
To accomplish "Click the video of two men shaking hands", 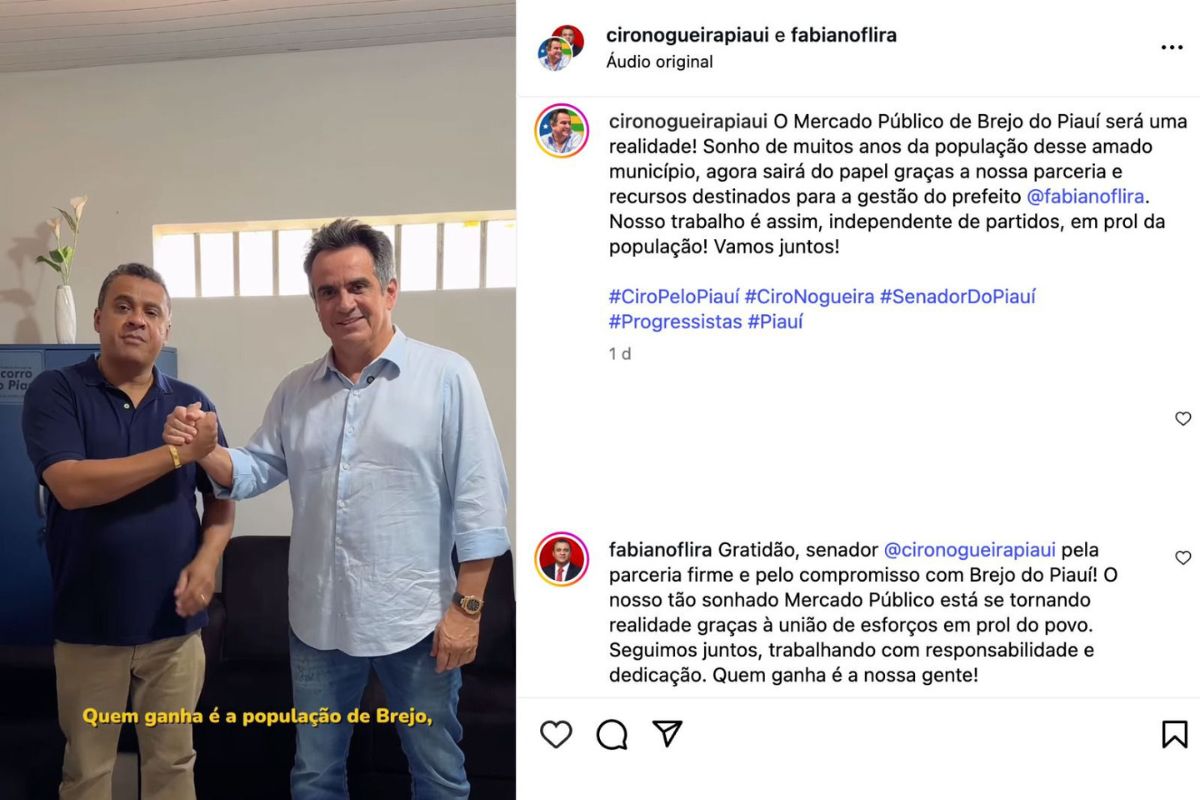I will pyautogui.click(x=258, y=400).
